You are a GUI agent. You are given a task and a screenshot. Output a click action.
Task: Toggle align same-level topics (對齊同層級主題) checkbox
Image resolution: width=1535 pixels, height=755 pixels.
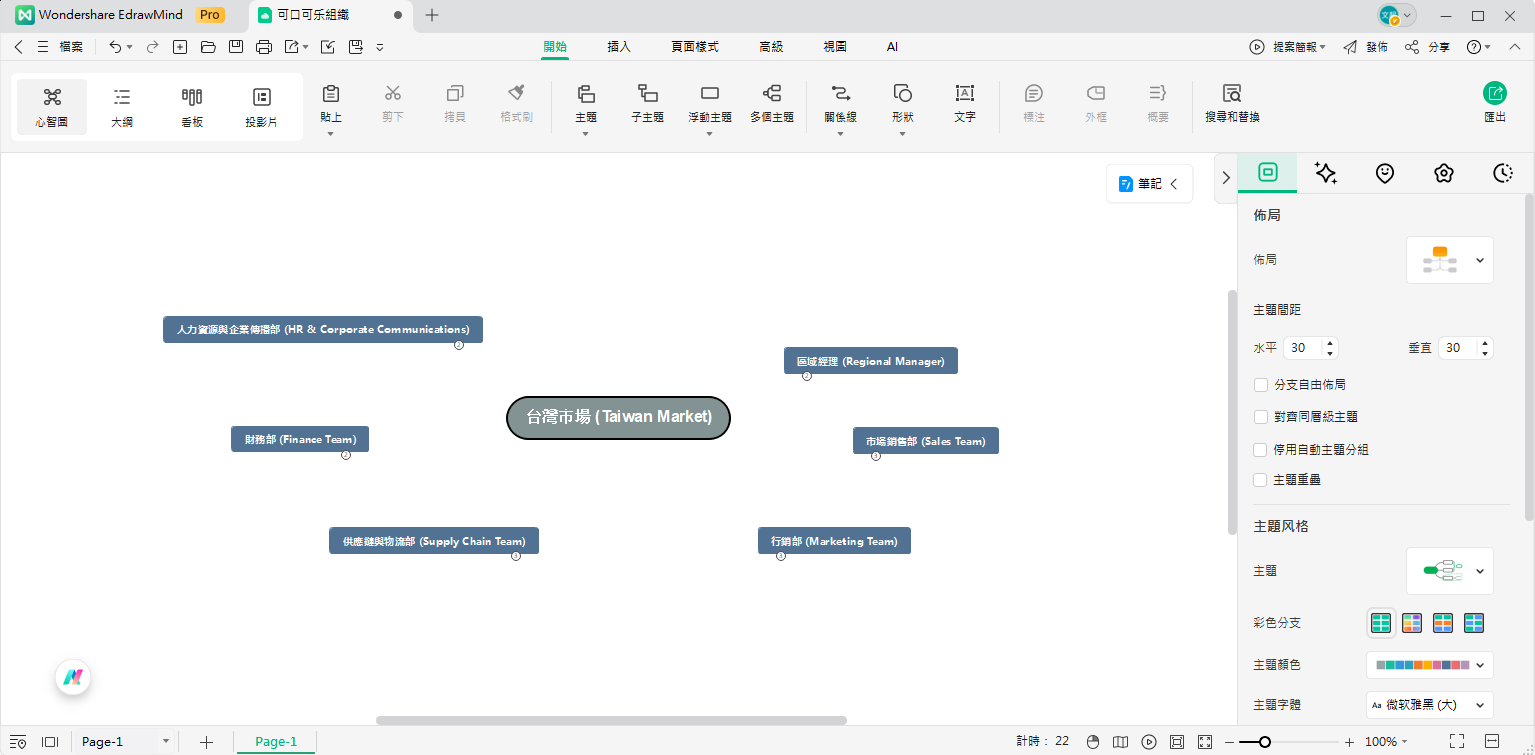1261,417
